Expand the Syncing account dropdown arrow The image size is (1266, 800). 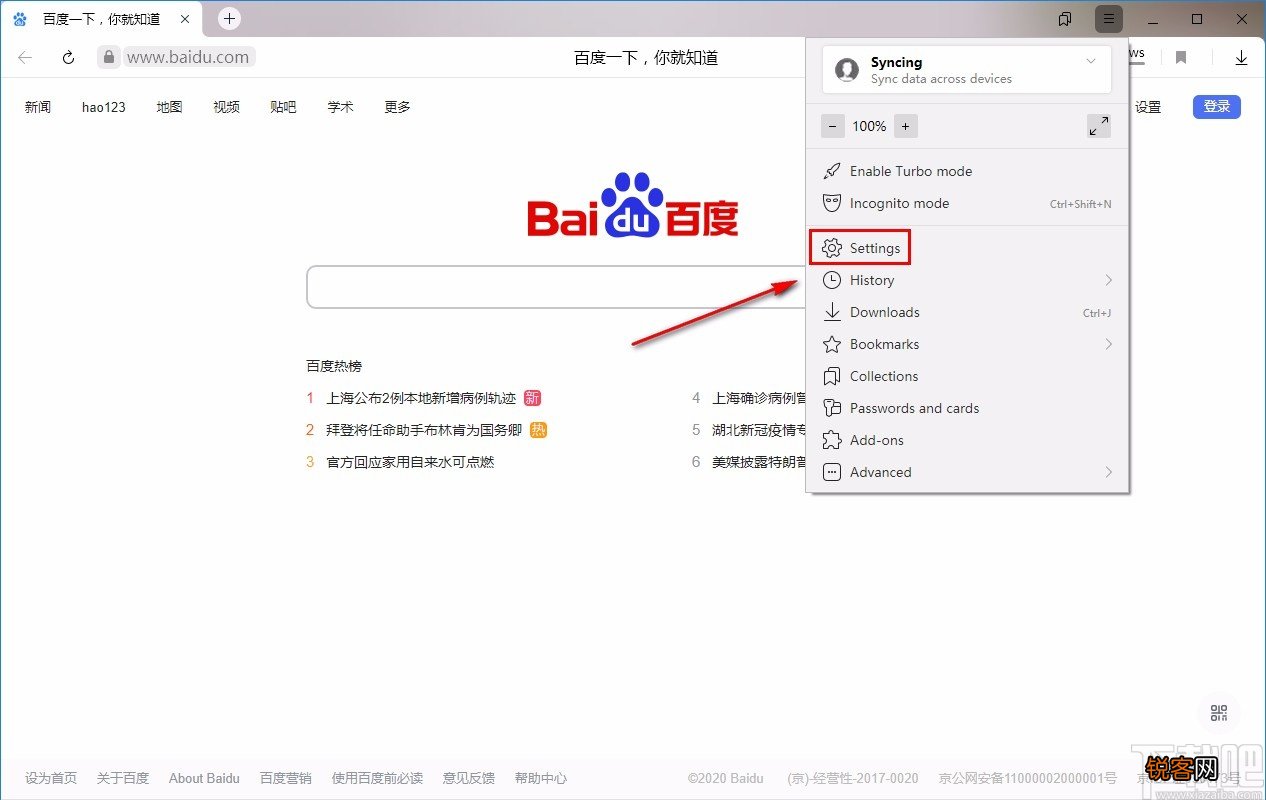pyautogui.click(x=1090, y=61)
